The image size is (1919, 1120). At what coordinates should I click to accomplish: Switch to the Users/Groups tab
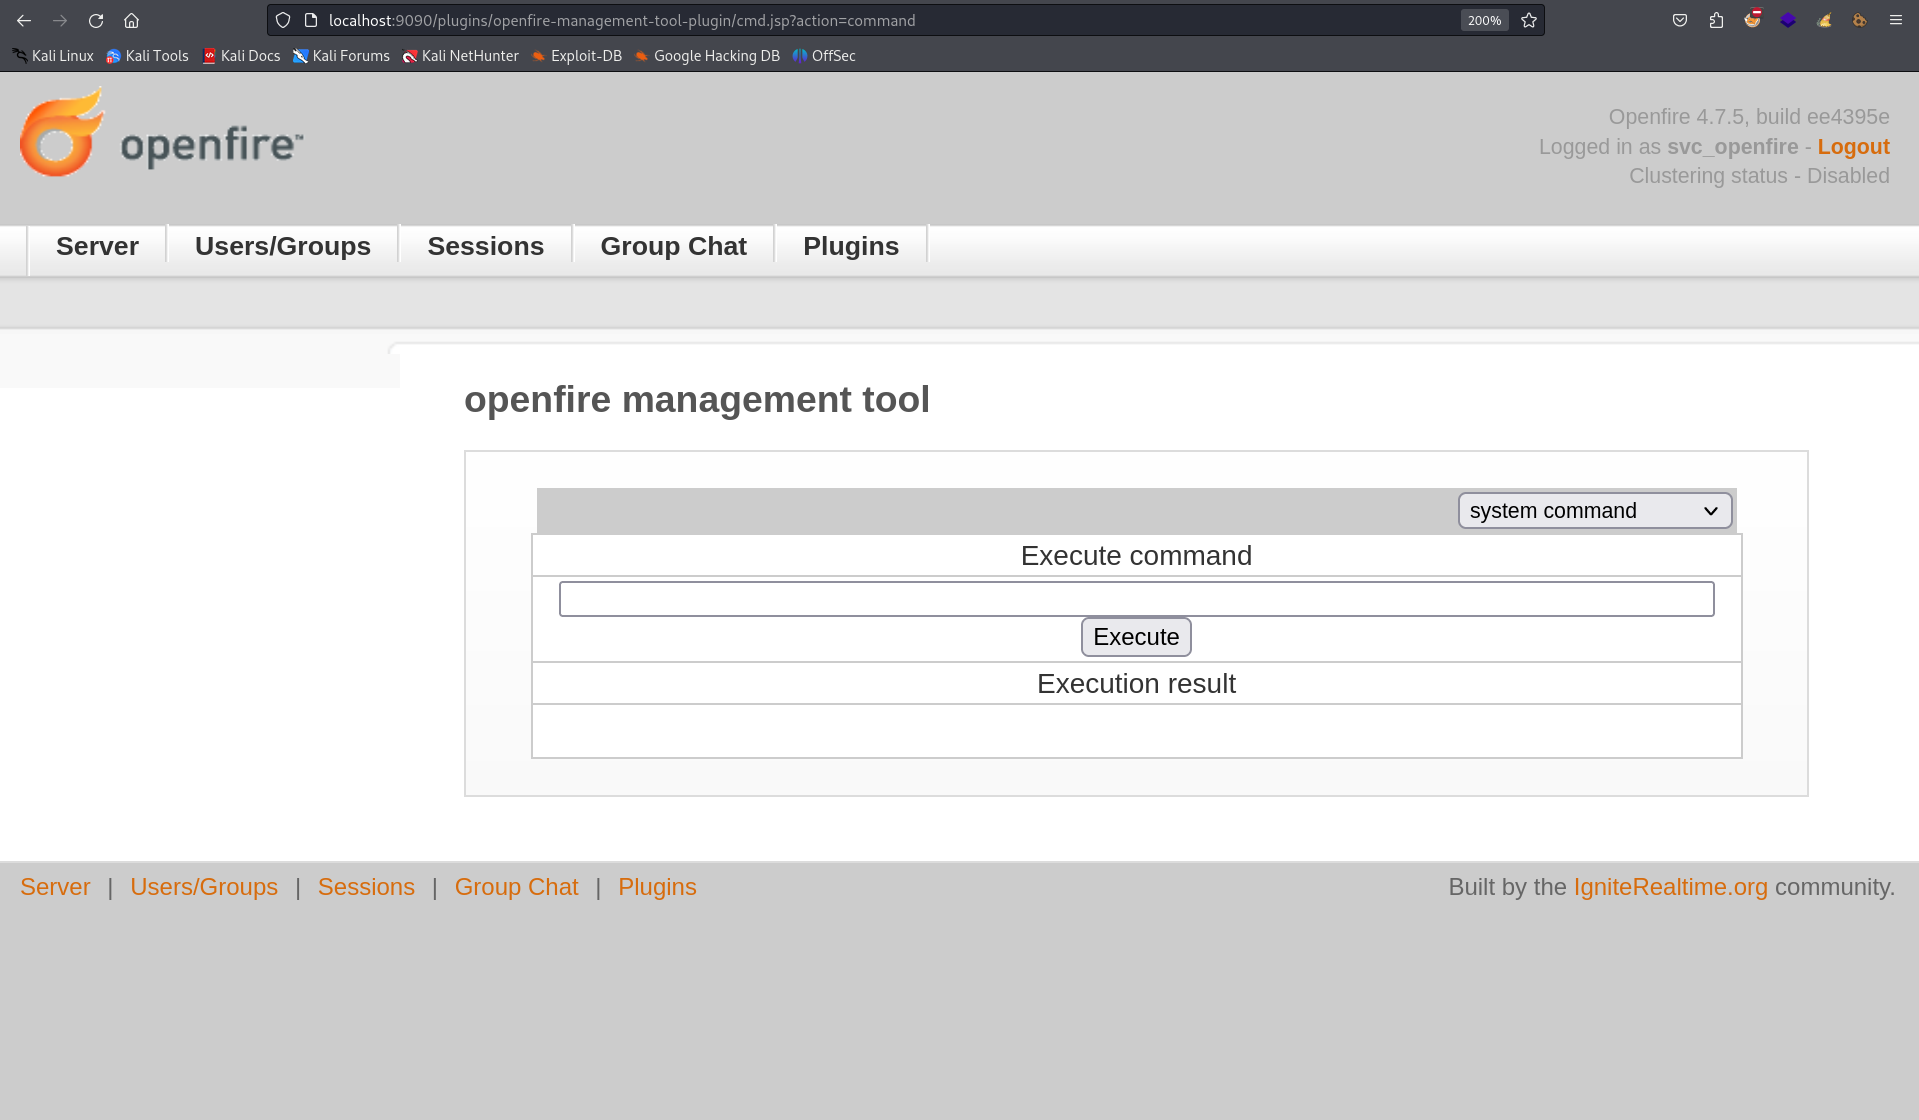click(283, 246)
